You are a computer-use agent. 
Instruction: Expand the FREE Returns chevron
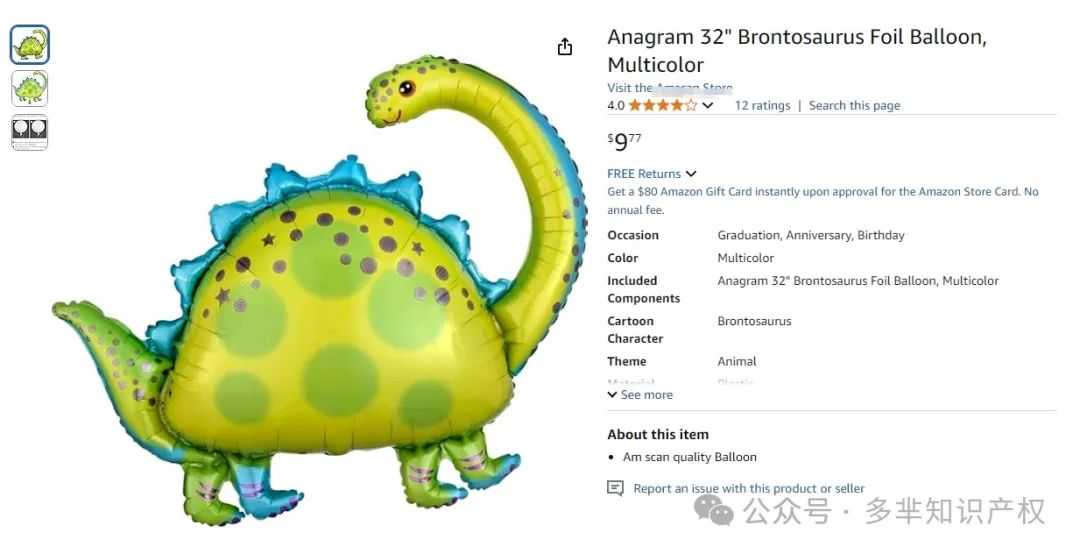pos(691,174)
